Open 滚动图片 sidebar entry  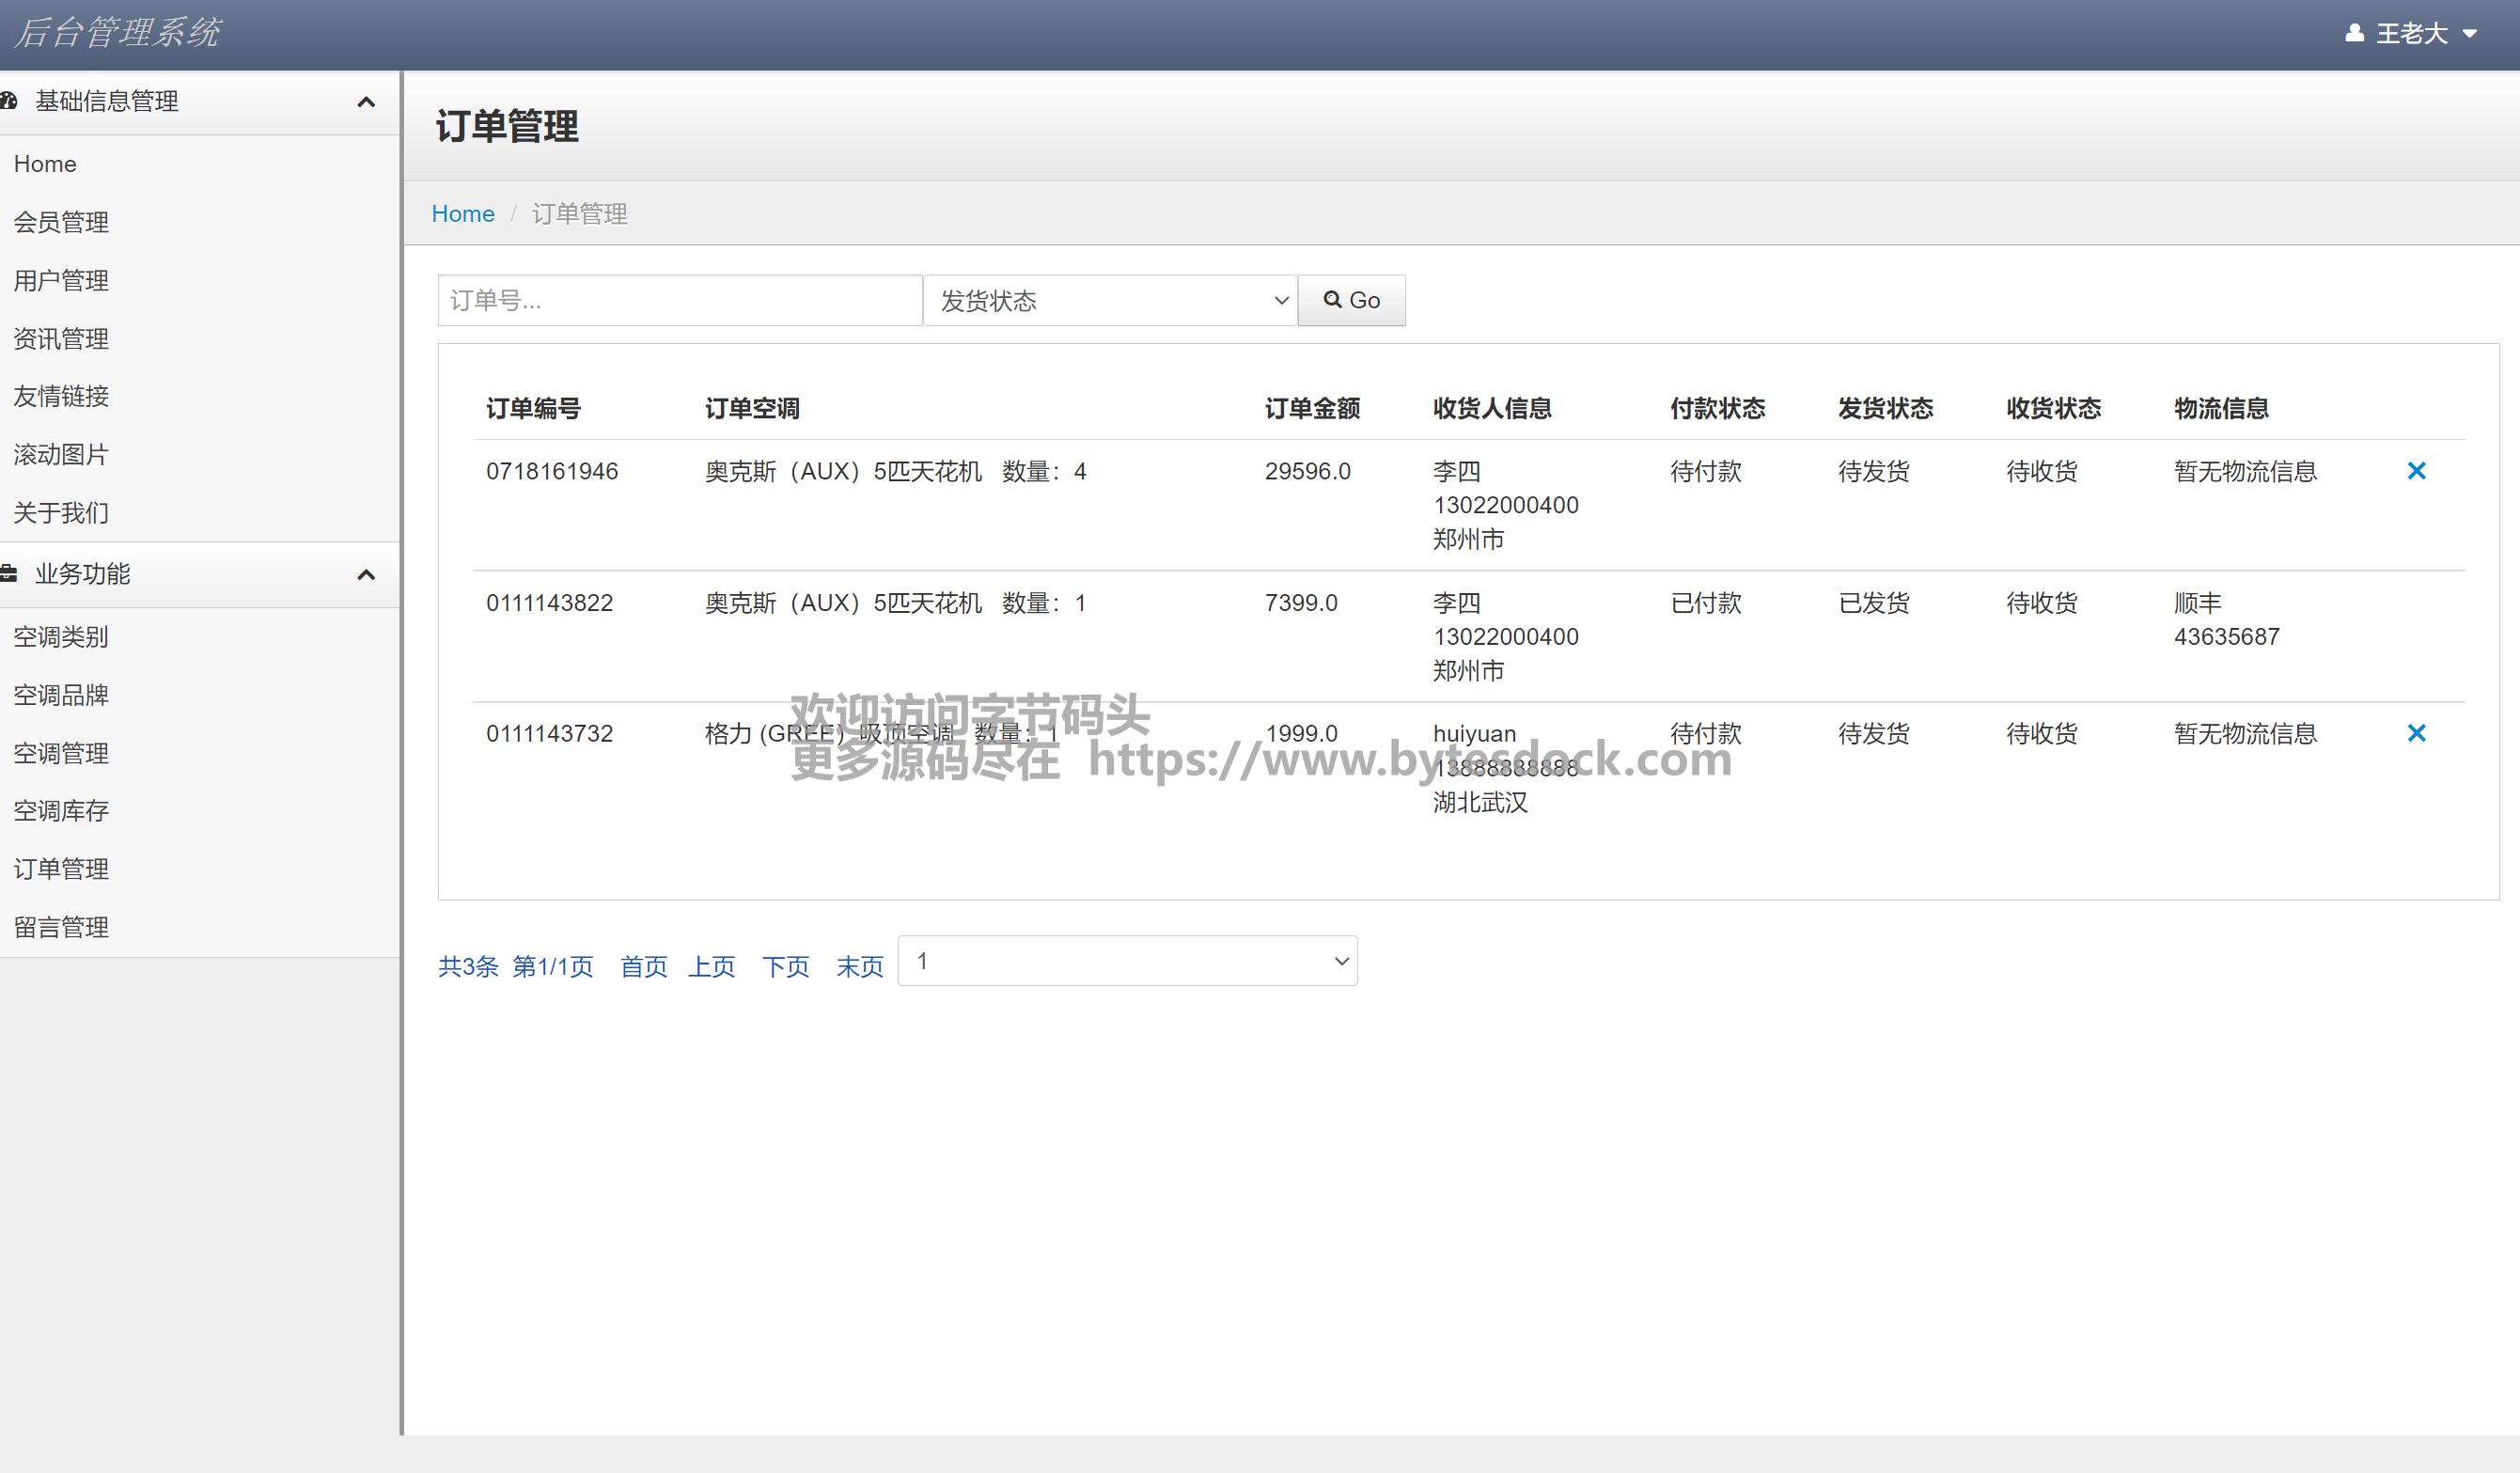coord(61,455)
